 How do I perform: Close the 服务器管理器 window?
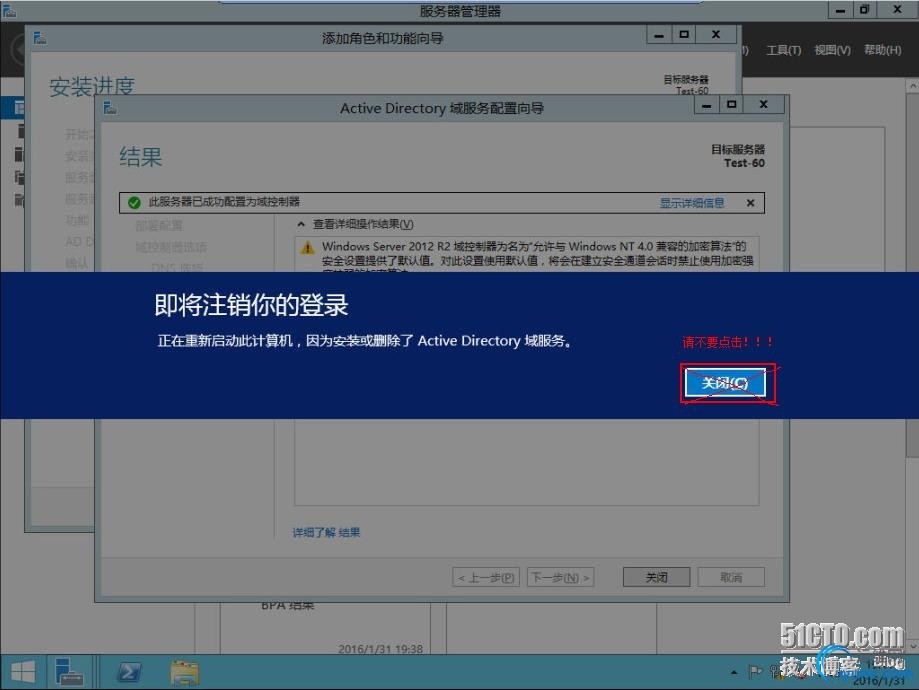point(897,10)
